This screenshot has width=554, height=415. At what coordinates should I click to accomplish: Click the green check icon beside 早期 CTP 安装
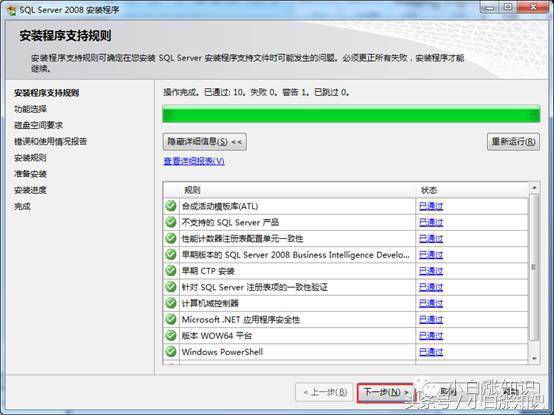[171, 271]
